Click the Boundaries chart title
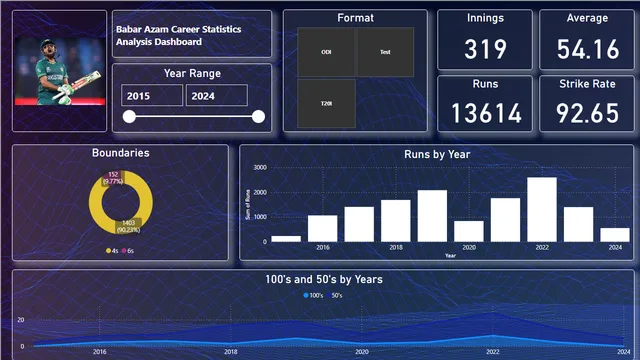The image size is (640, 360). pos(120,153)
